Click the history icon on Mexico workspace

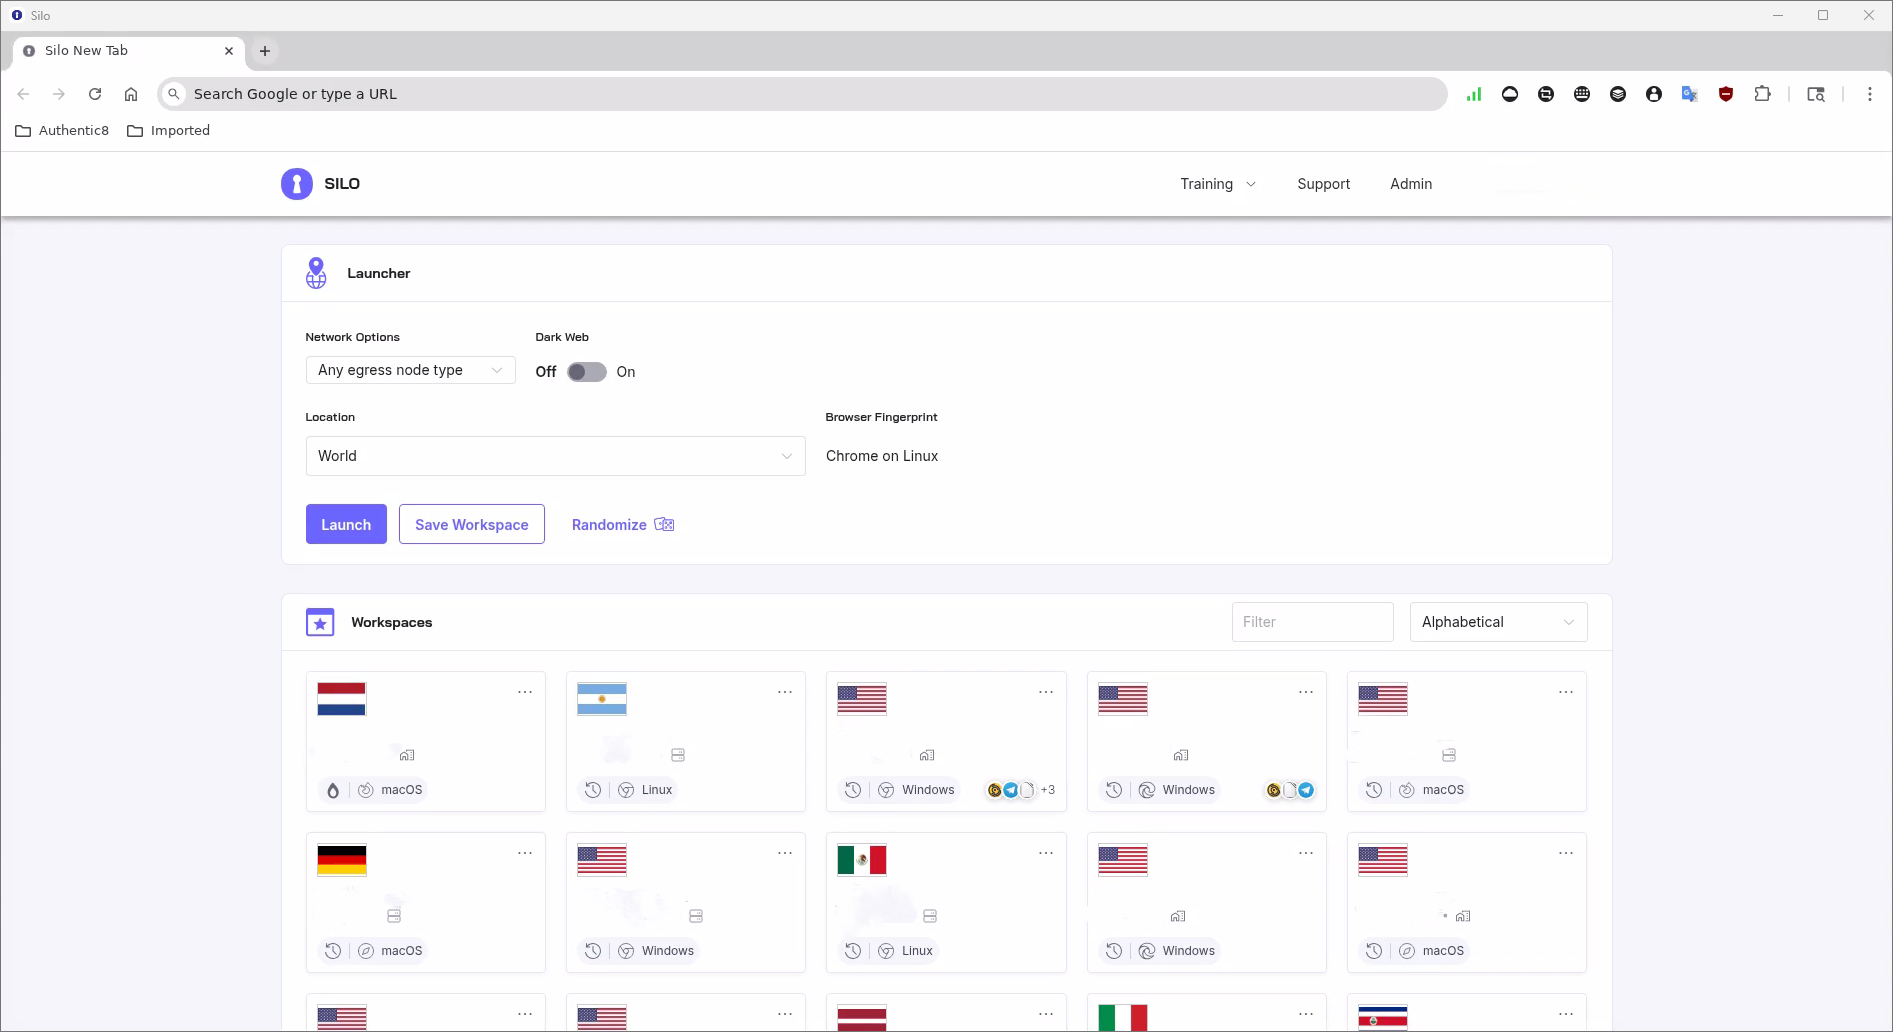click(853, 951)
